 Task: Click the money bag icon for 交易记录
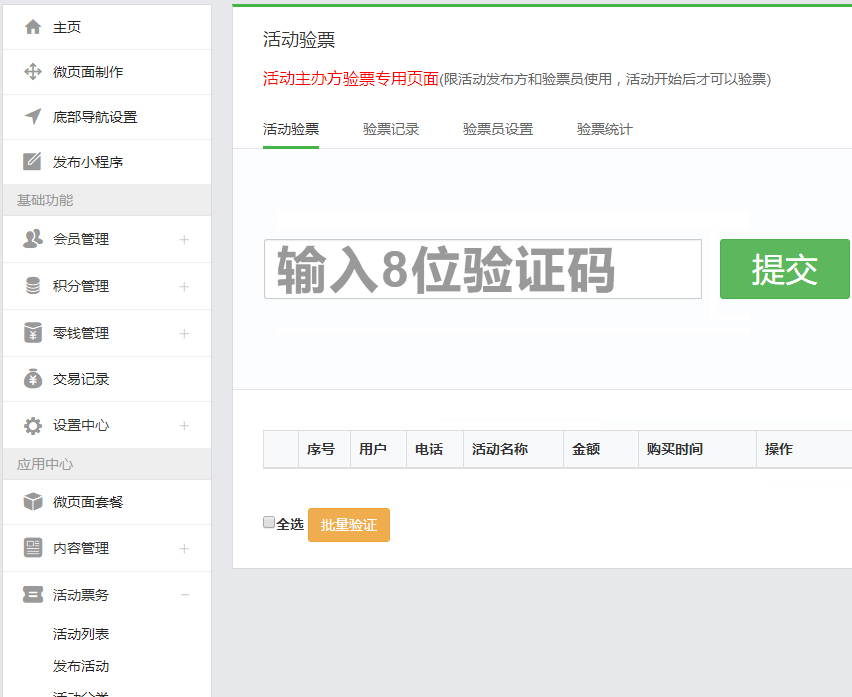tap(33, 379)
